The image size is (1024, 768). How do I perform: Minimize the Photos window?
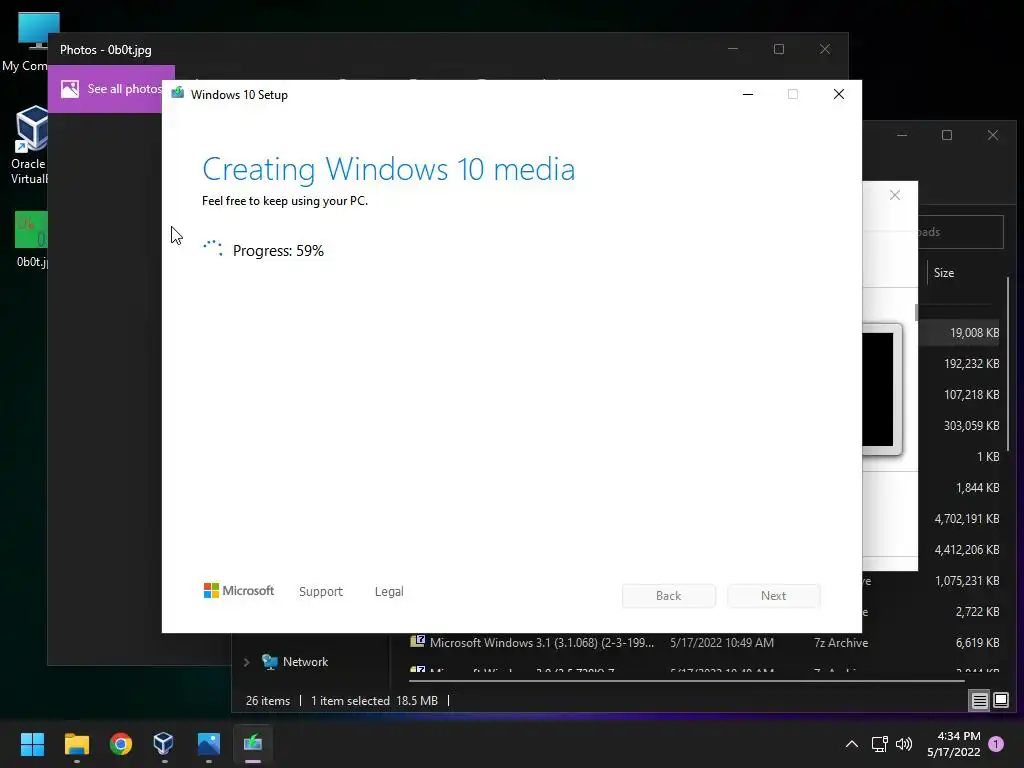(x=733, y=49)
